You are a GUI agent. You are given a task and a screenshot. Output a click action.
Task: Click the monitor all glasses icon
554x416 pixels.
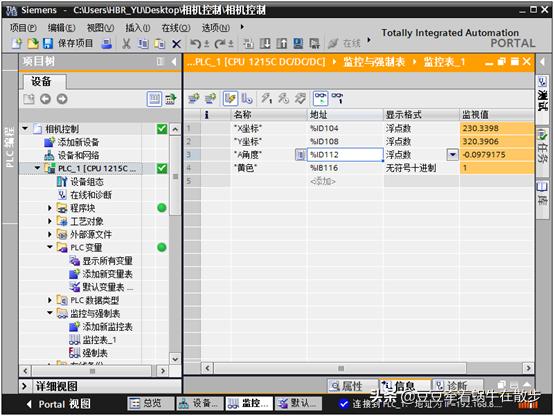(321, 98)
